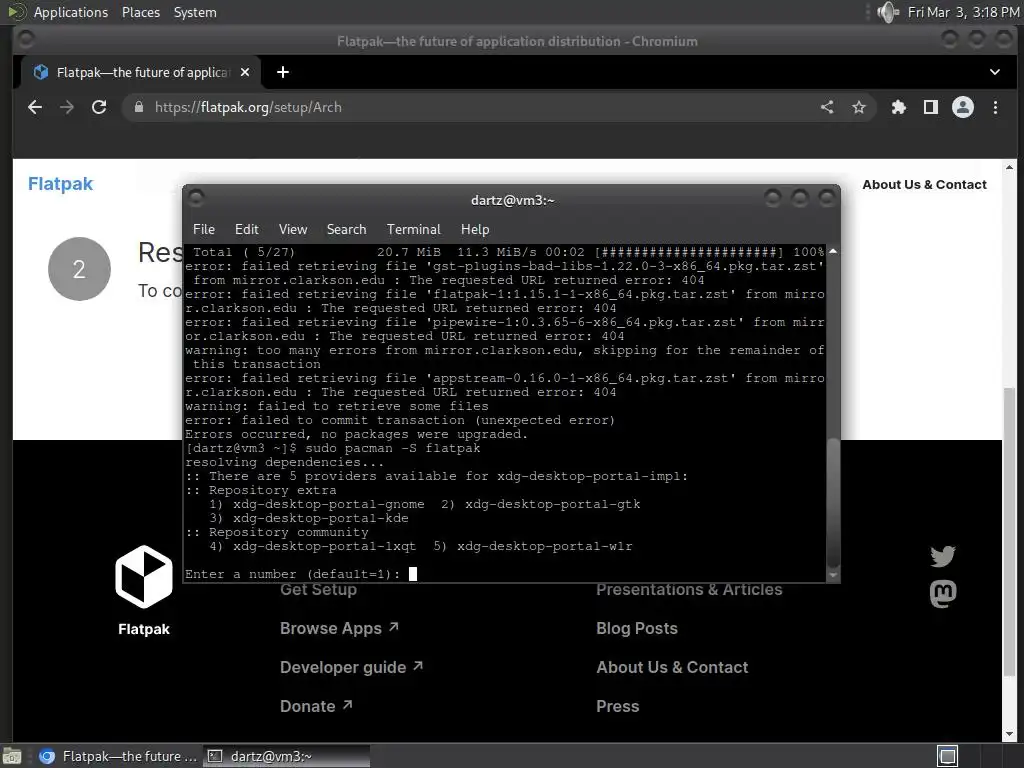The image size is (1024, 768).
Task: Click the terminal scrollbar thumb
Action: coord(833,503)
